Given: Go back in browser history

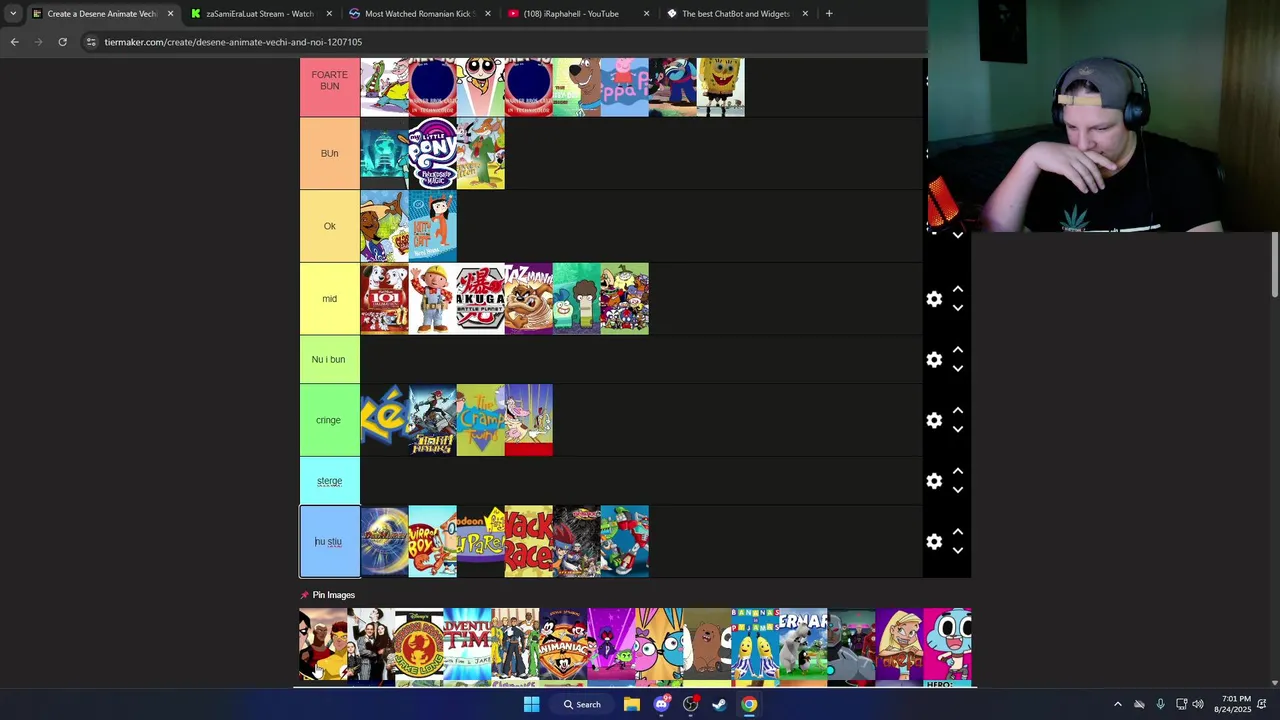Looking at the screenshot, I should [x=14, y=42].
